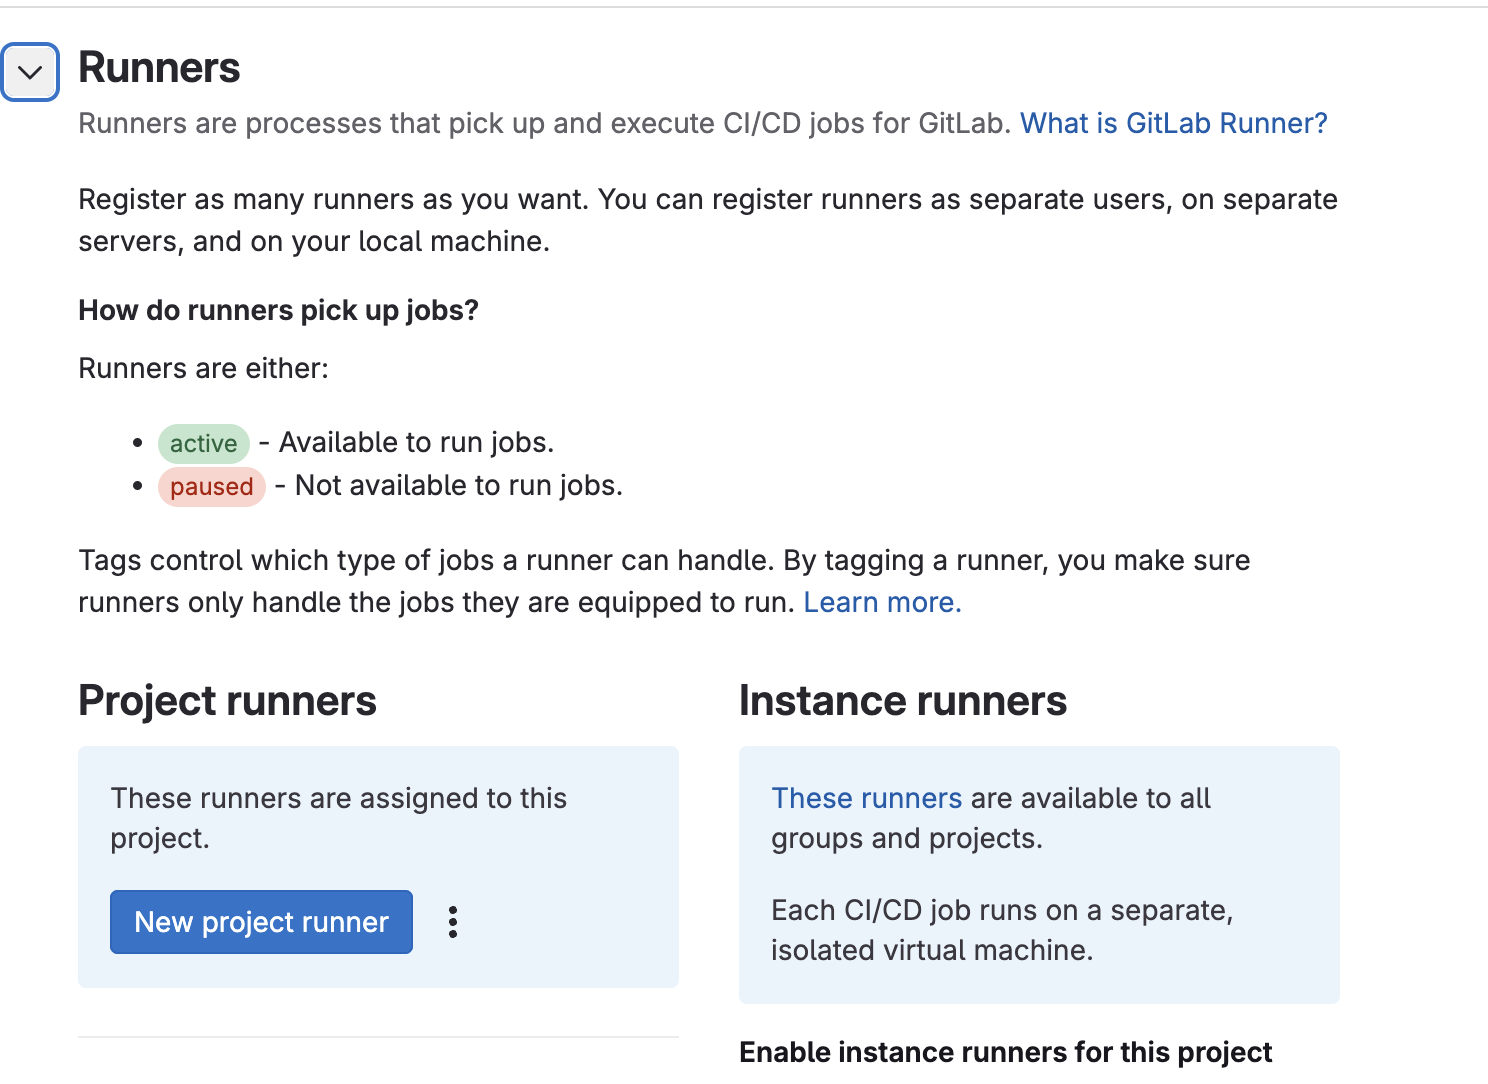The width and height of the screenshot is (1488, 1084).
Task: Follow the These runners link under Instance runners
Action: coord(866,798)
